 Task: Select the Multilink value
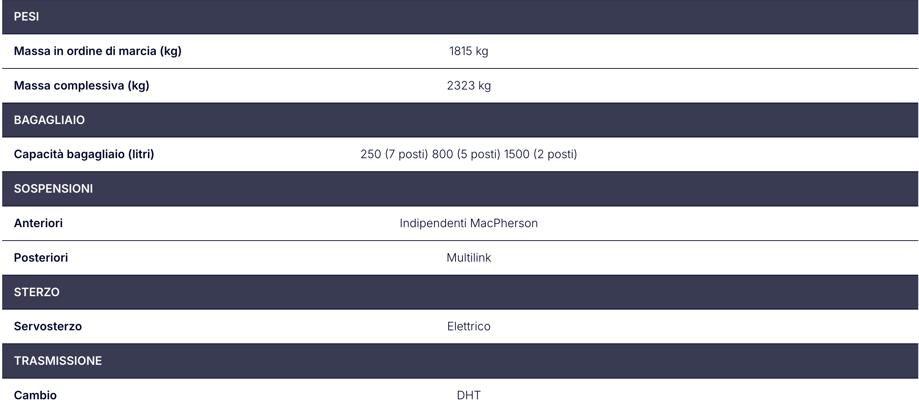point(468,257)
